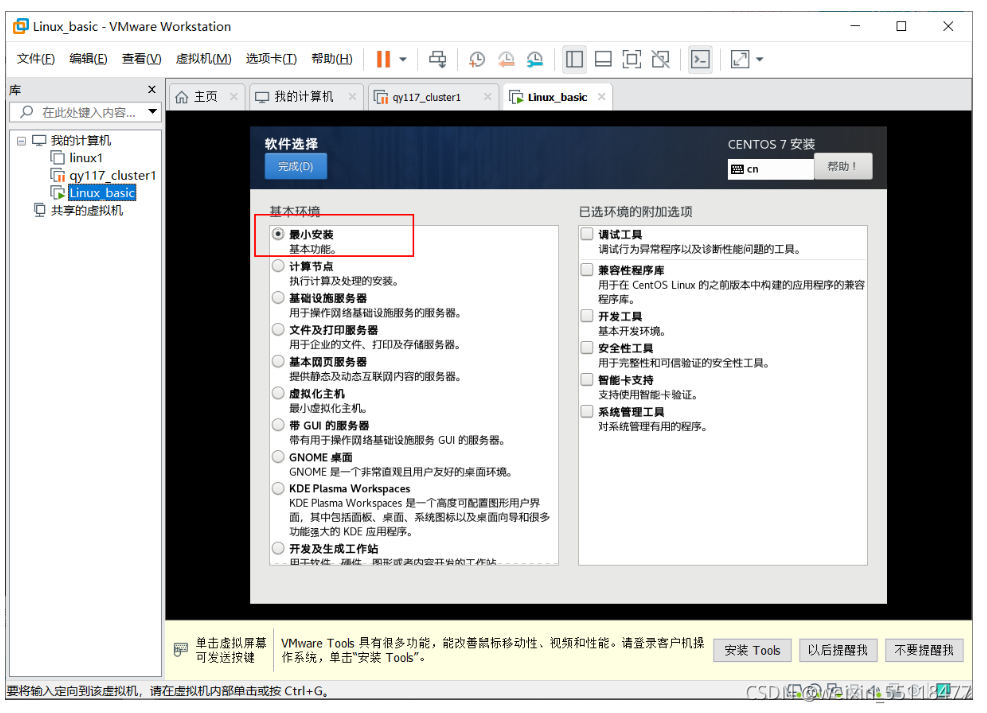Switch to the qy117_cluster1 tab
Image resolution: width=987 pixels, height=713 pixels.
pyautogui.click(x=427, y=97)
